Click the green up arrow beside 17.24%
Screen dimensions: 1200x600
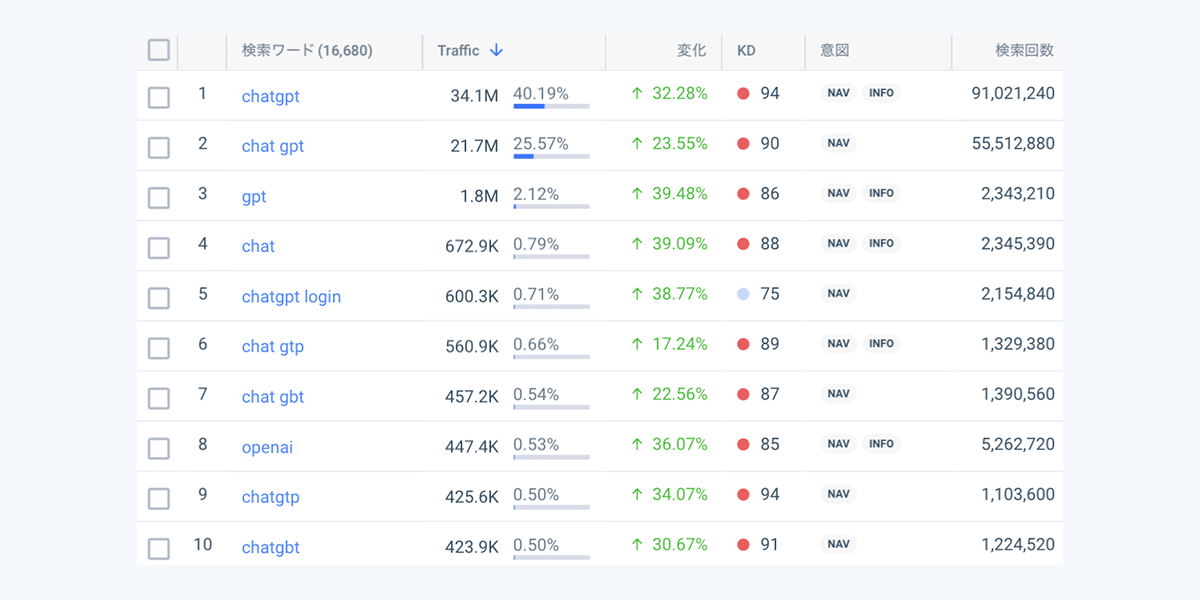click(637, 343)
